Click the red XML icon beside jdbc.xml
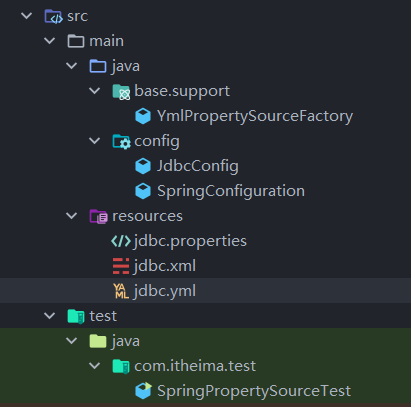The width and height of the screenshot is (411, 407). coord(121,266)
